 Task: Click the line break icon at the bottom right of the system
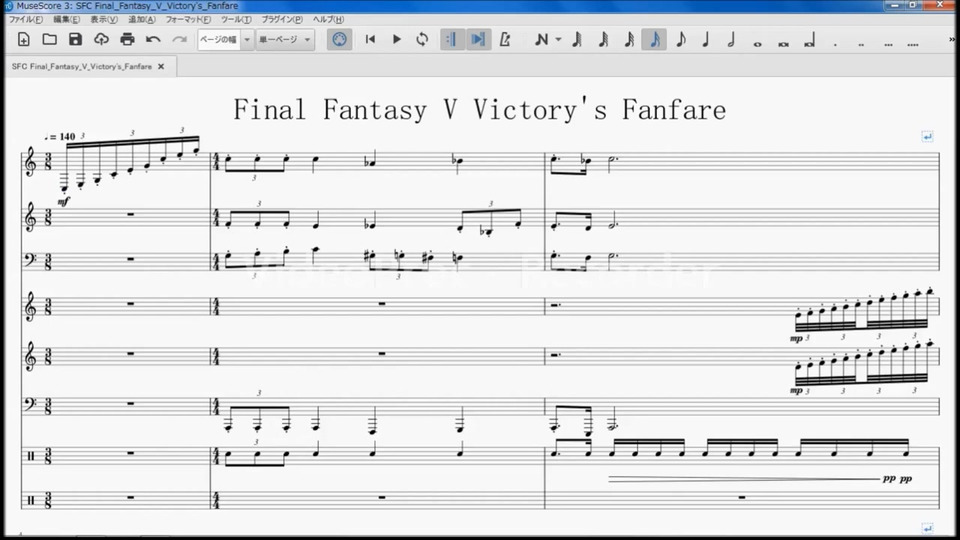coord(927,528)
